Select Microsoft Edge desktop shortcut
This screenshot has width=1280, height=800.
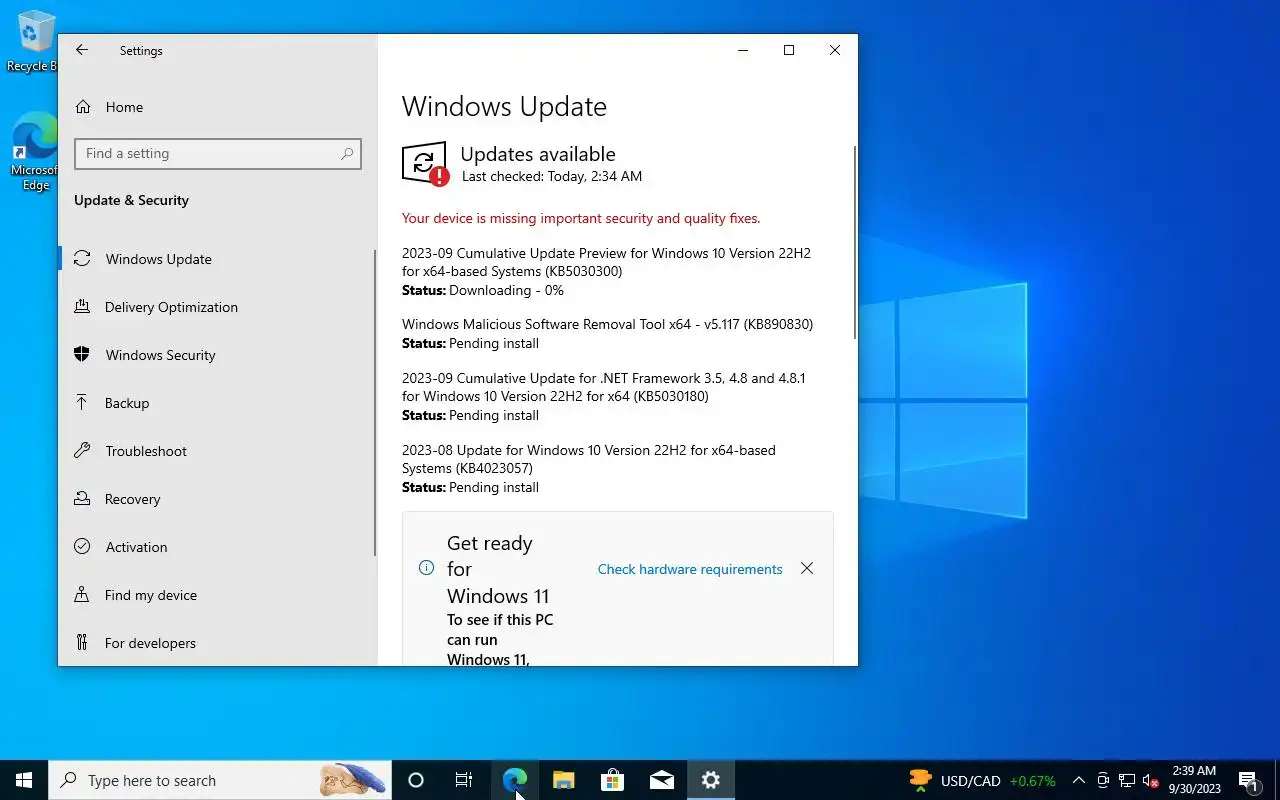tap(33, 152)
